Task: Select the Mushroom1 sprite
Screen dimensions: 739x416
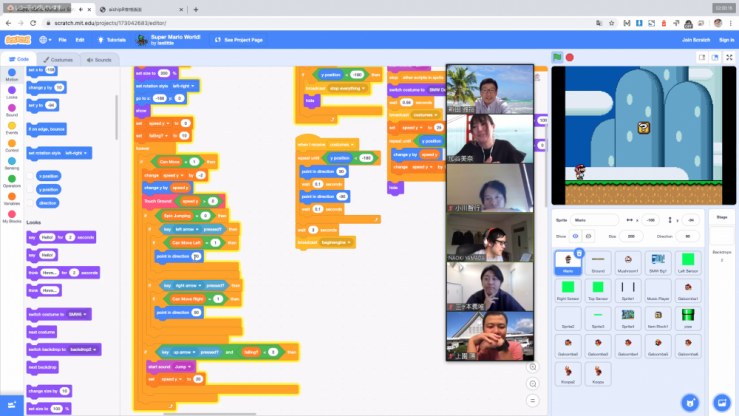Action: [628, 263]
